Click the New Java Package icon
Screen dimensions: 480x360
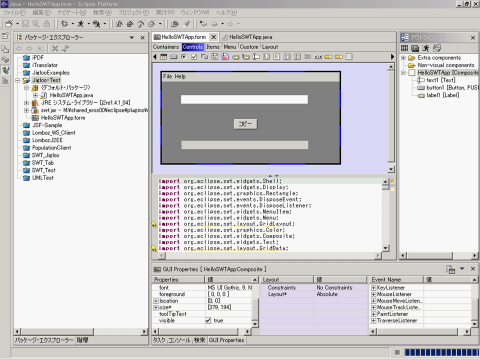pyautogui.click(x=130, y=24)
